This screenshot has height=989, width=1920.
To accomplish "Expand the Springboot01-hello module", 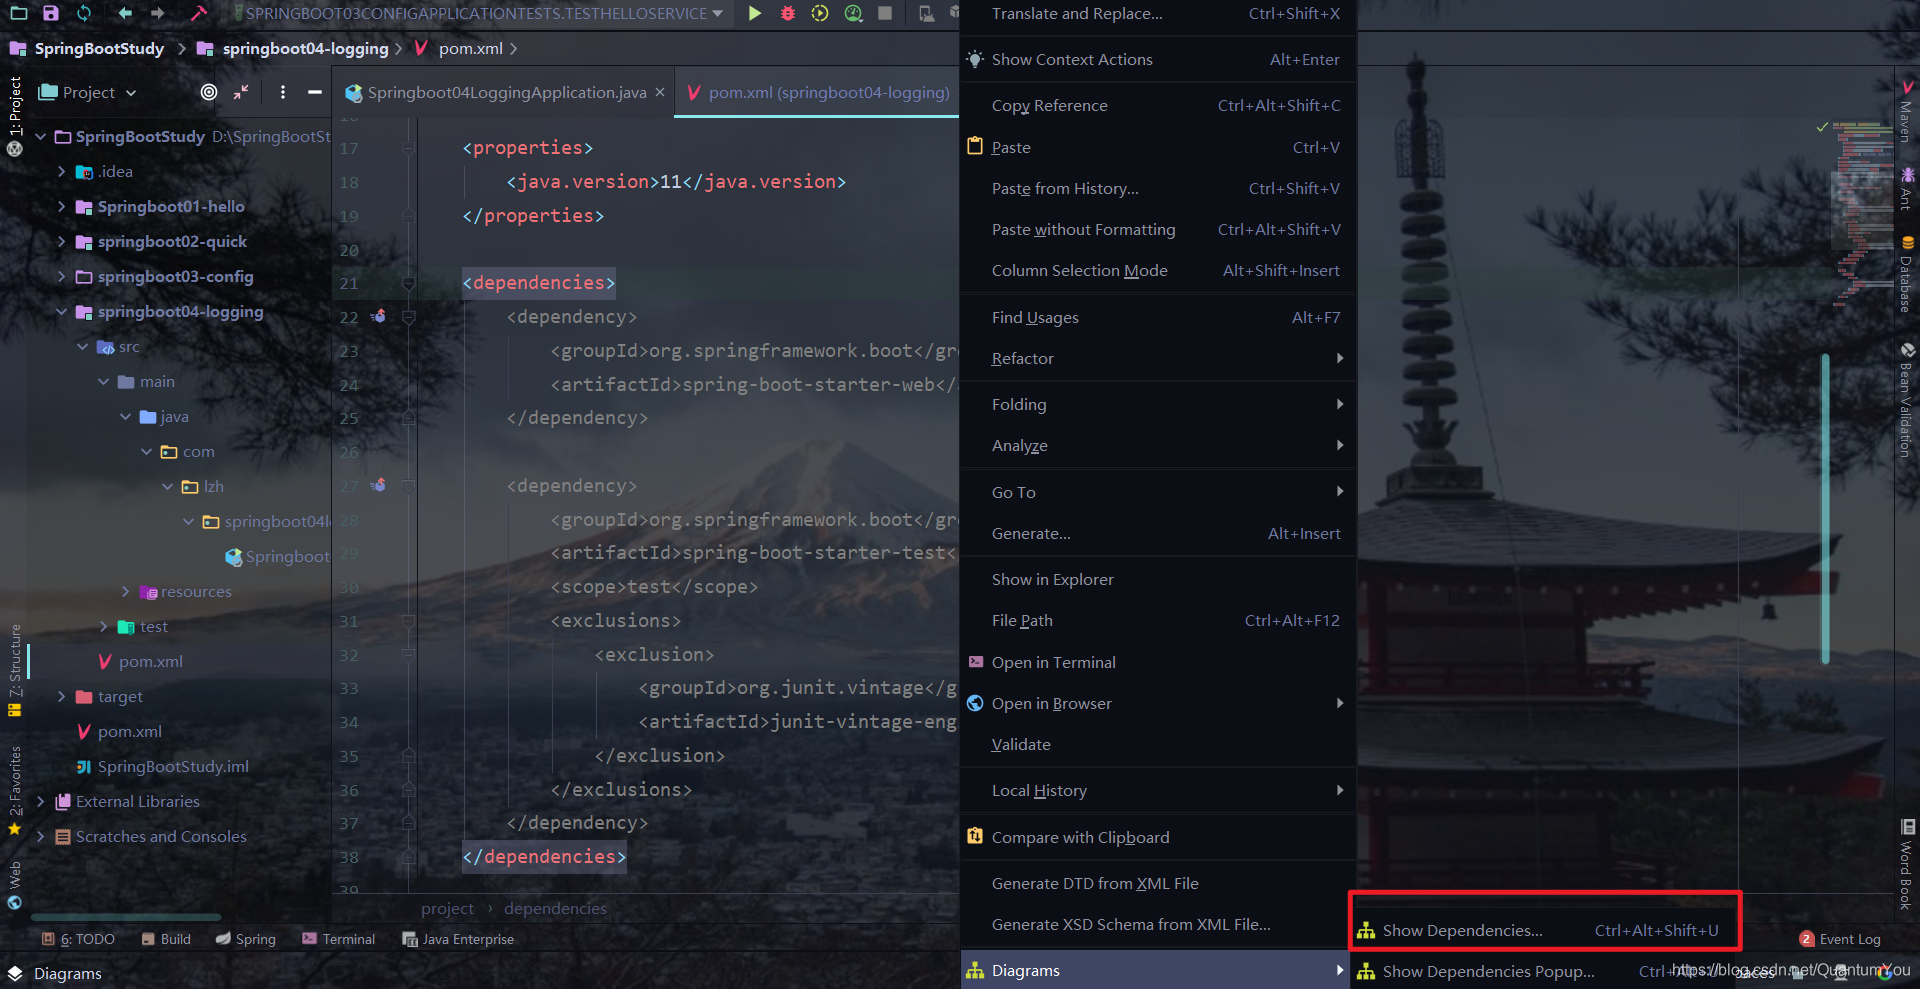I will click(x=62, y=206).
